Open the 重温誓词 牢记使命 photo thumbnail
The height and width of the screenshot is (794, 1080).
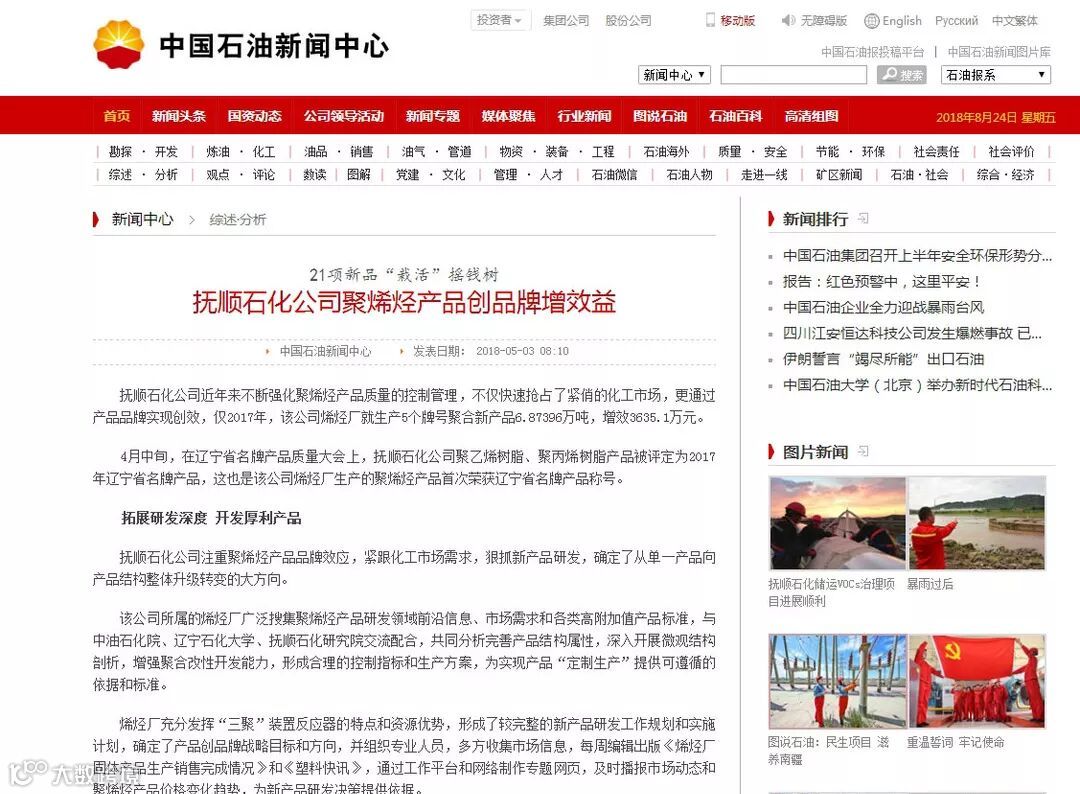click(x=977, y=681)
